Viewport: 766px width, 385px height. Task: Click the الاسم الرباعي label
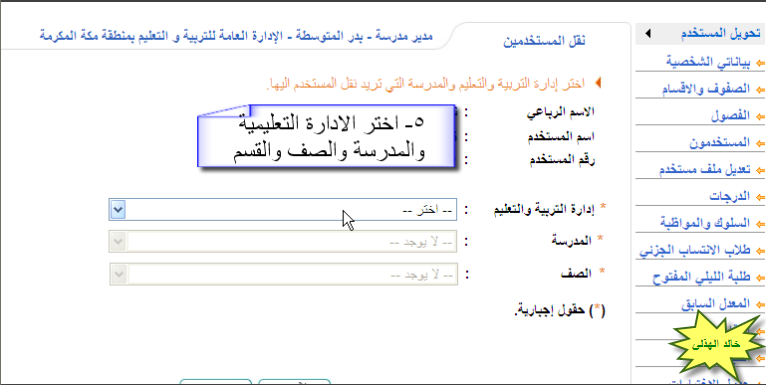pos(560,111)
